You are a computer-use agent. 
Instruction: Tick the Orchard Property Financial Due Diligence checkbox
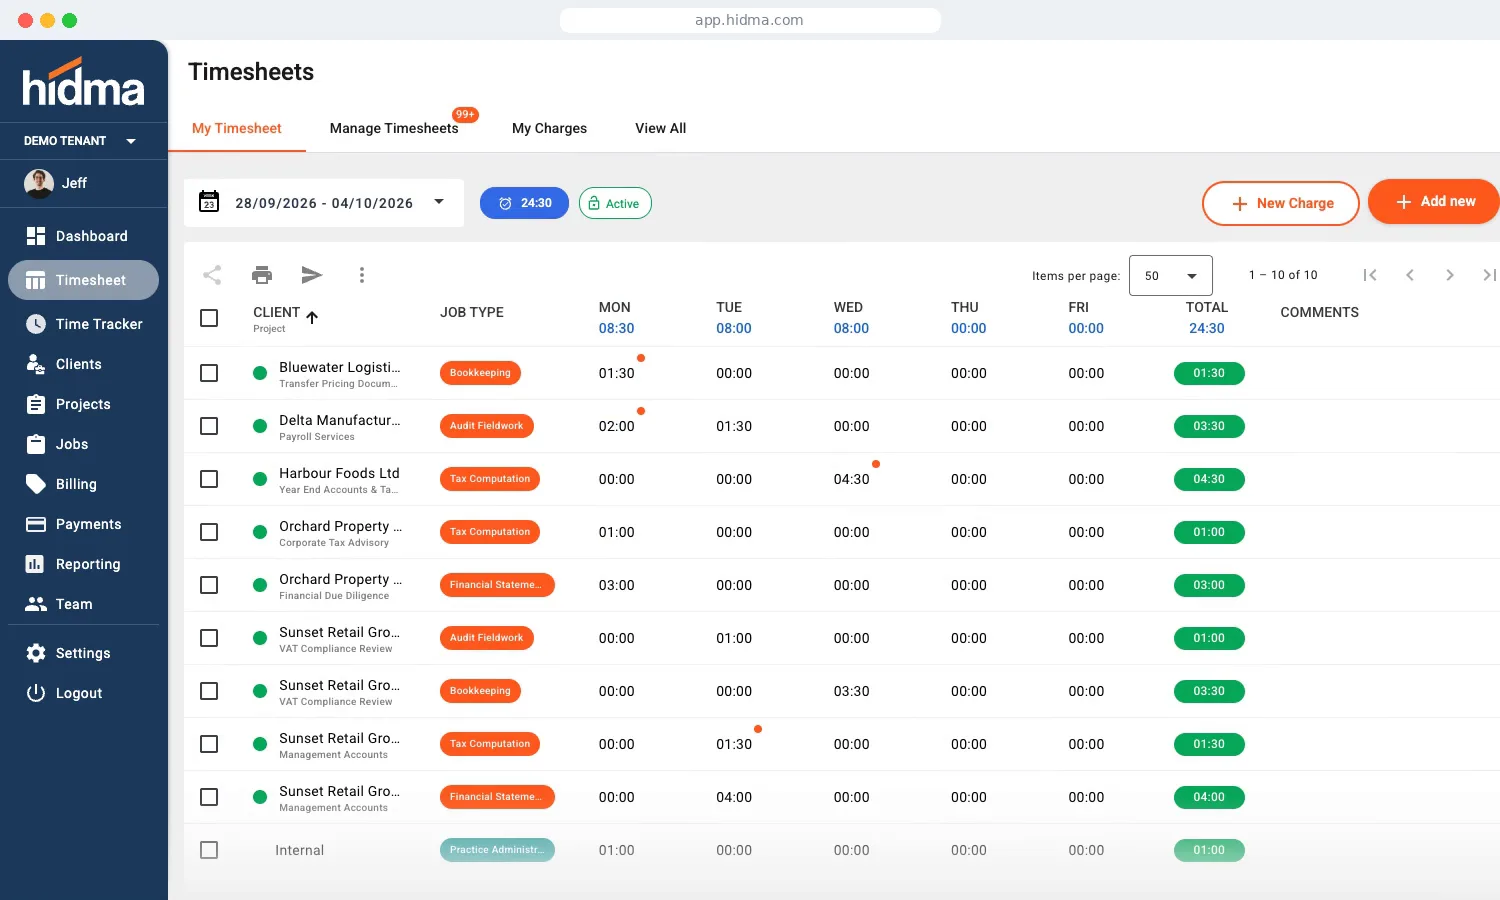point(209,585)
